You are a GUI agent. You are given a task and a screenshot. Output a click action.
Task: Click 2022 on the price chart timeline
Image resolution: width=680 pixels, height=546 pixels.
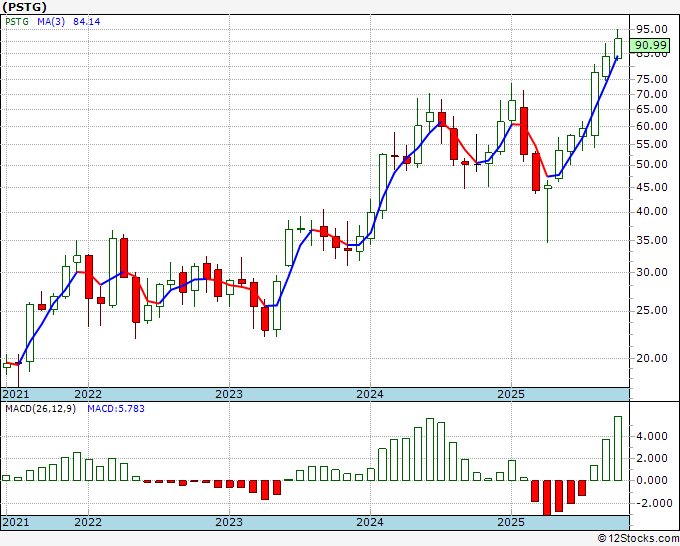point(88,394)
